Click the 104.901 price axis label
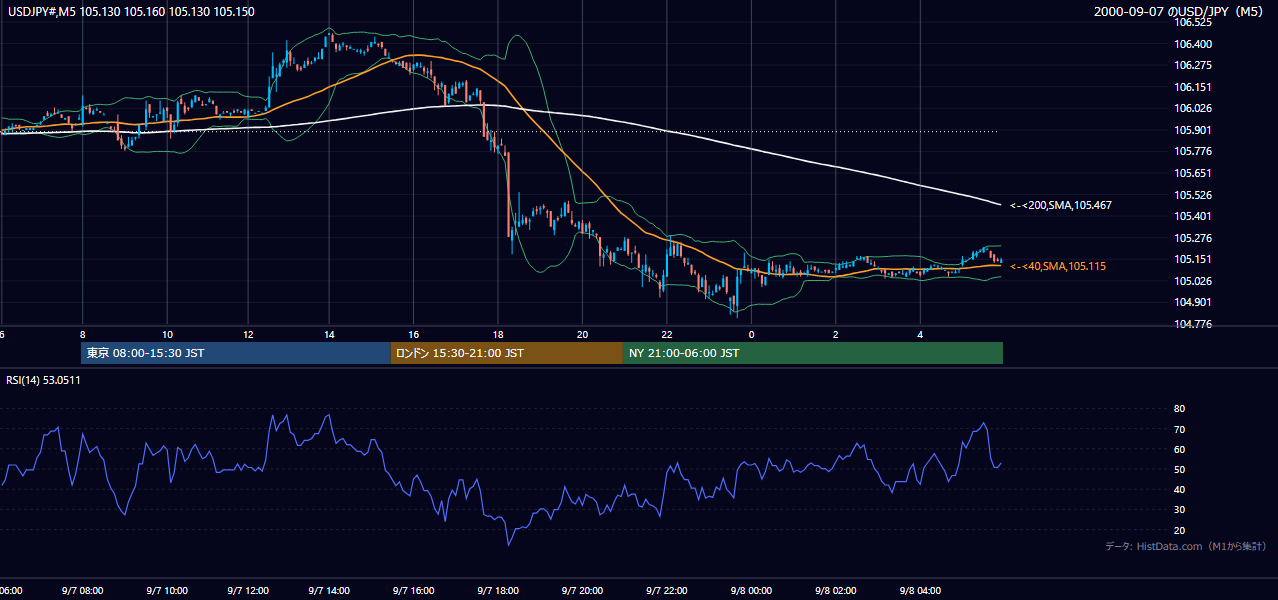1278x600 pixels. (x=1193, y=302)
